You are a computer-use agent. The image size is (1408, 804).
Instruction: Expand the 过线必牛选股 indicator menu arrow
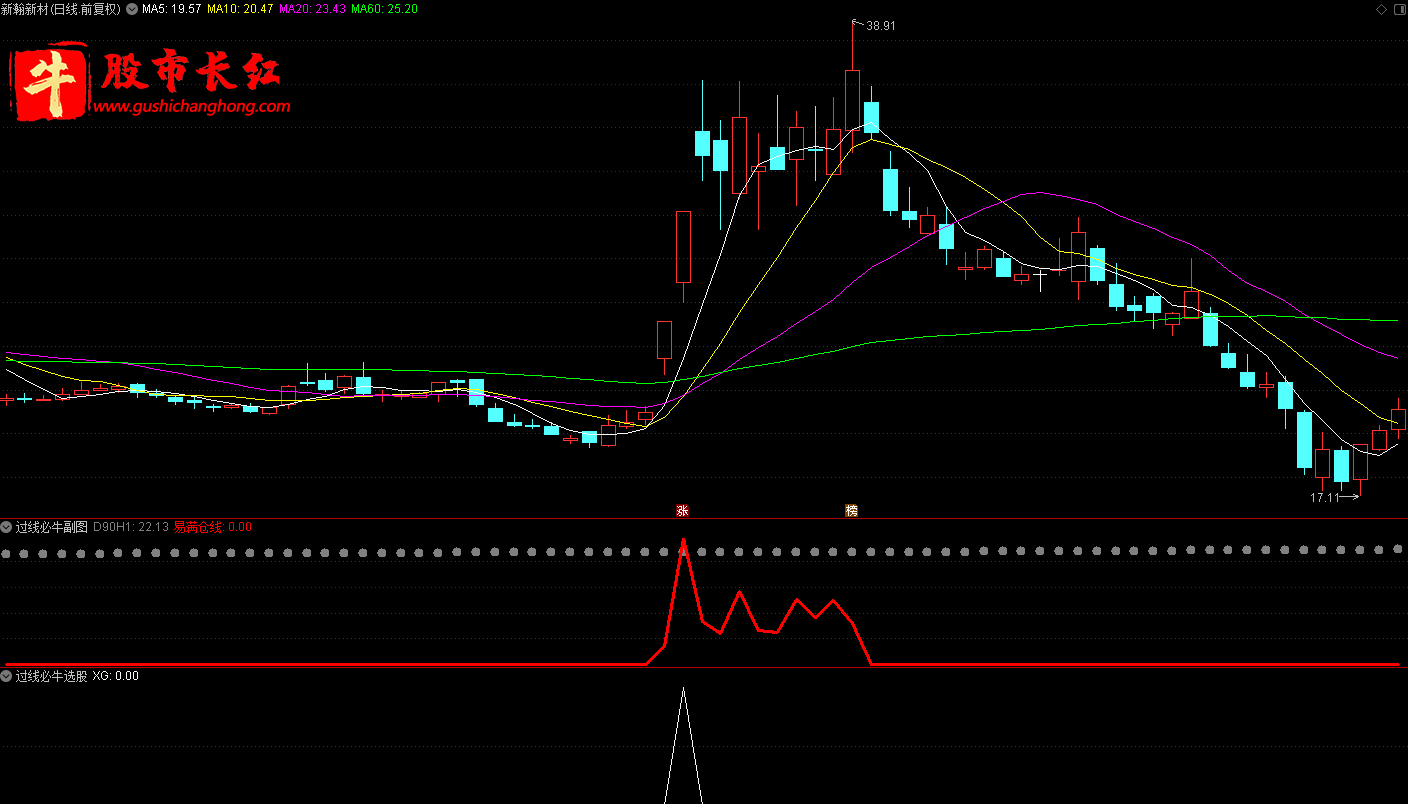[7, 676]
